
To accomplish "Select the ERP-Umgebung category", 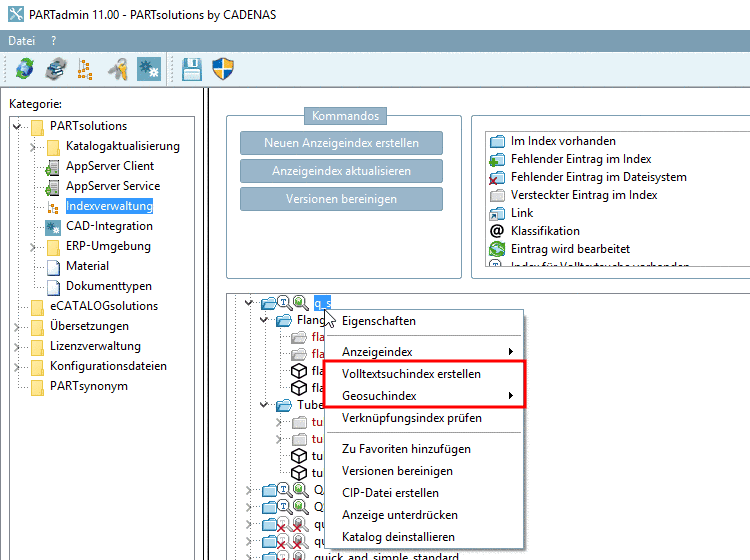I will pyautogui.click(x=108, y=246).
